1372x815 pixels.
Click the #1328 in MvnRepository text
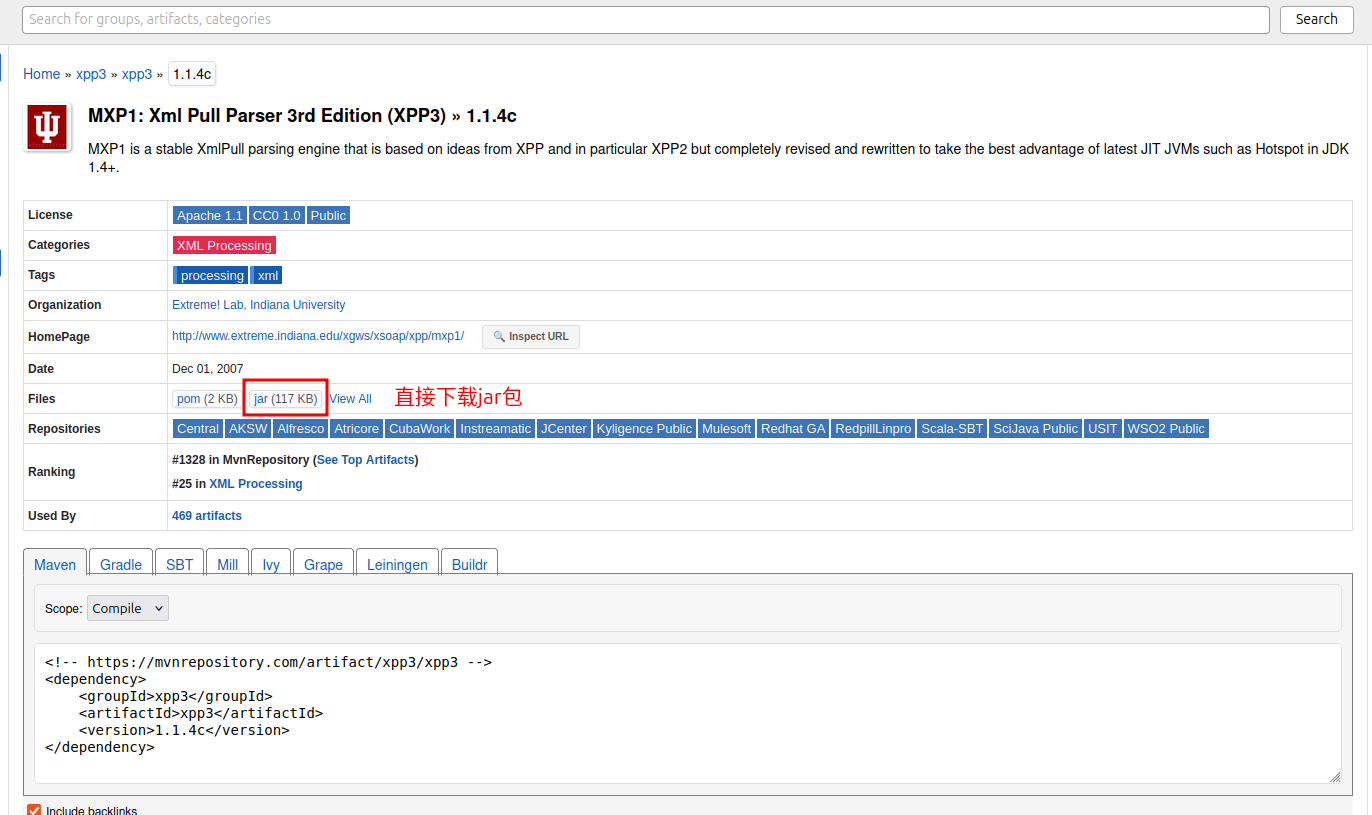[239, 460]
